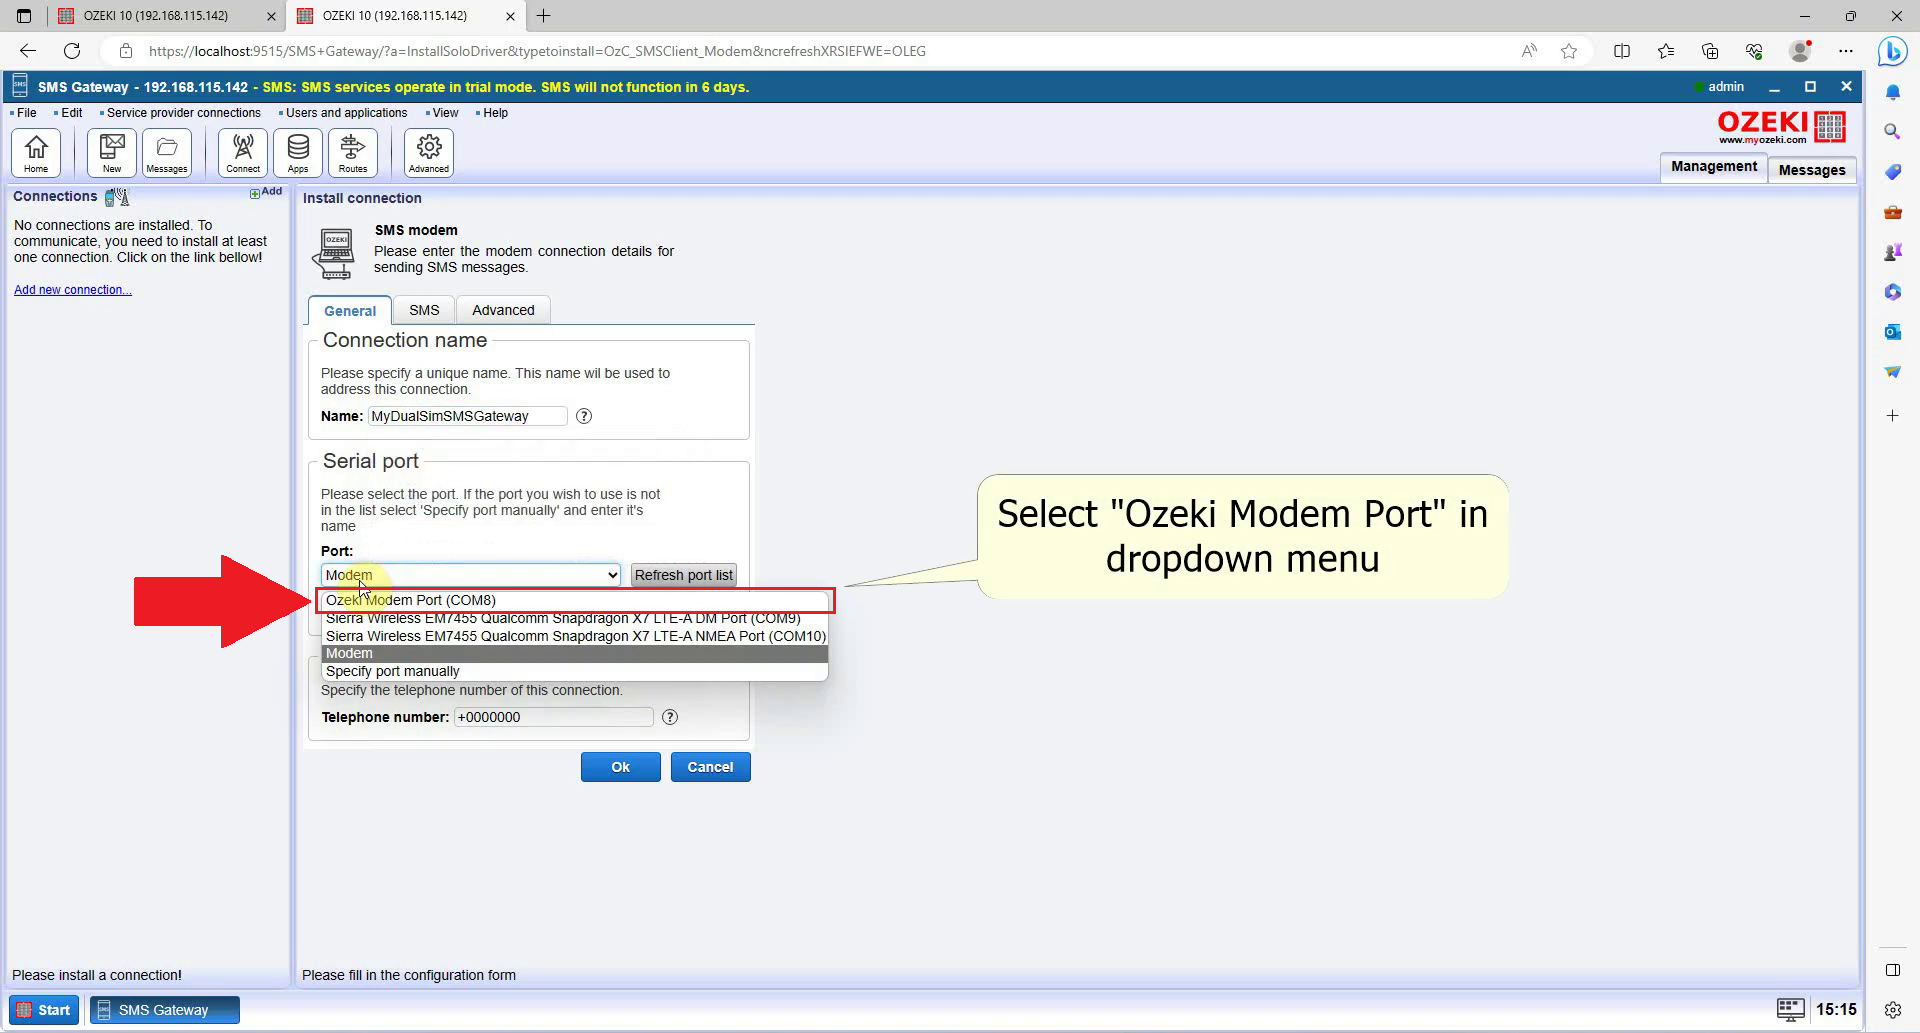The image size is (1920, 1033).
Task: Click the Ok button
Action: (621, 767)
